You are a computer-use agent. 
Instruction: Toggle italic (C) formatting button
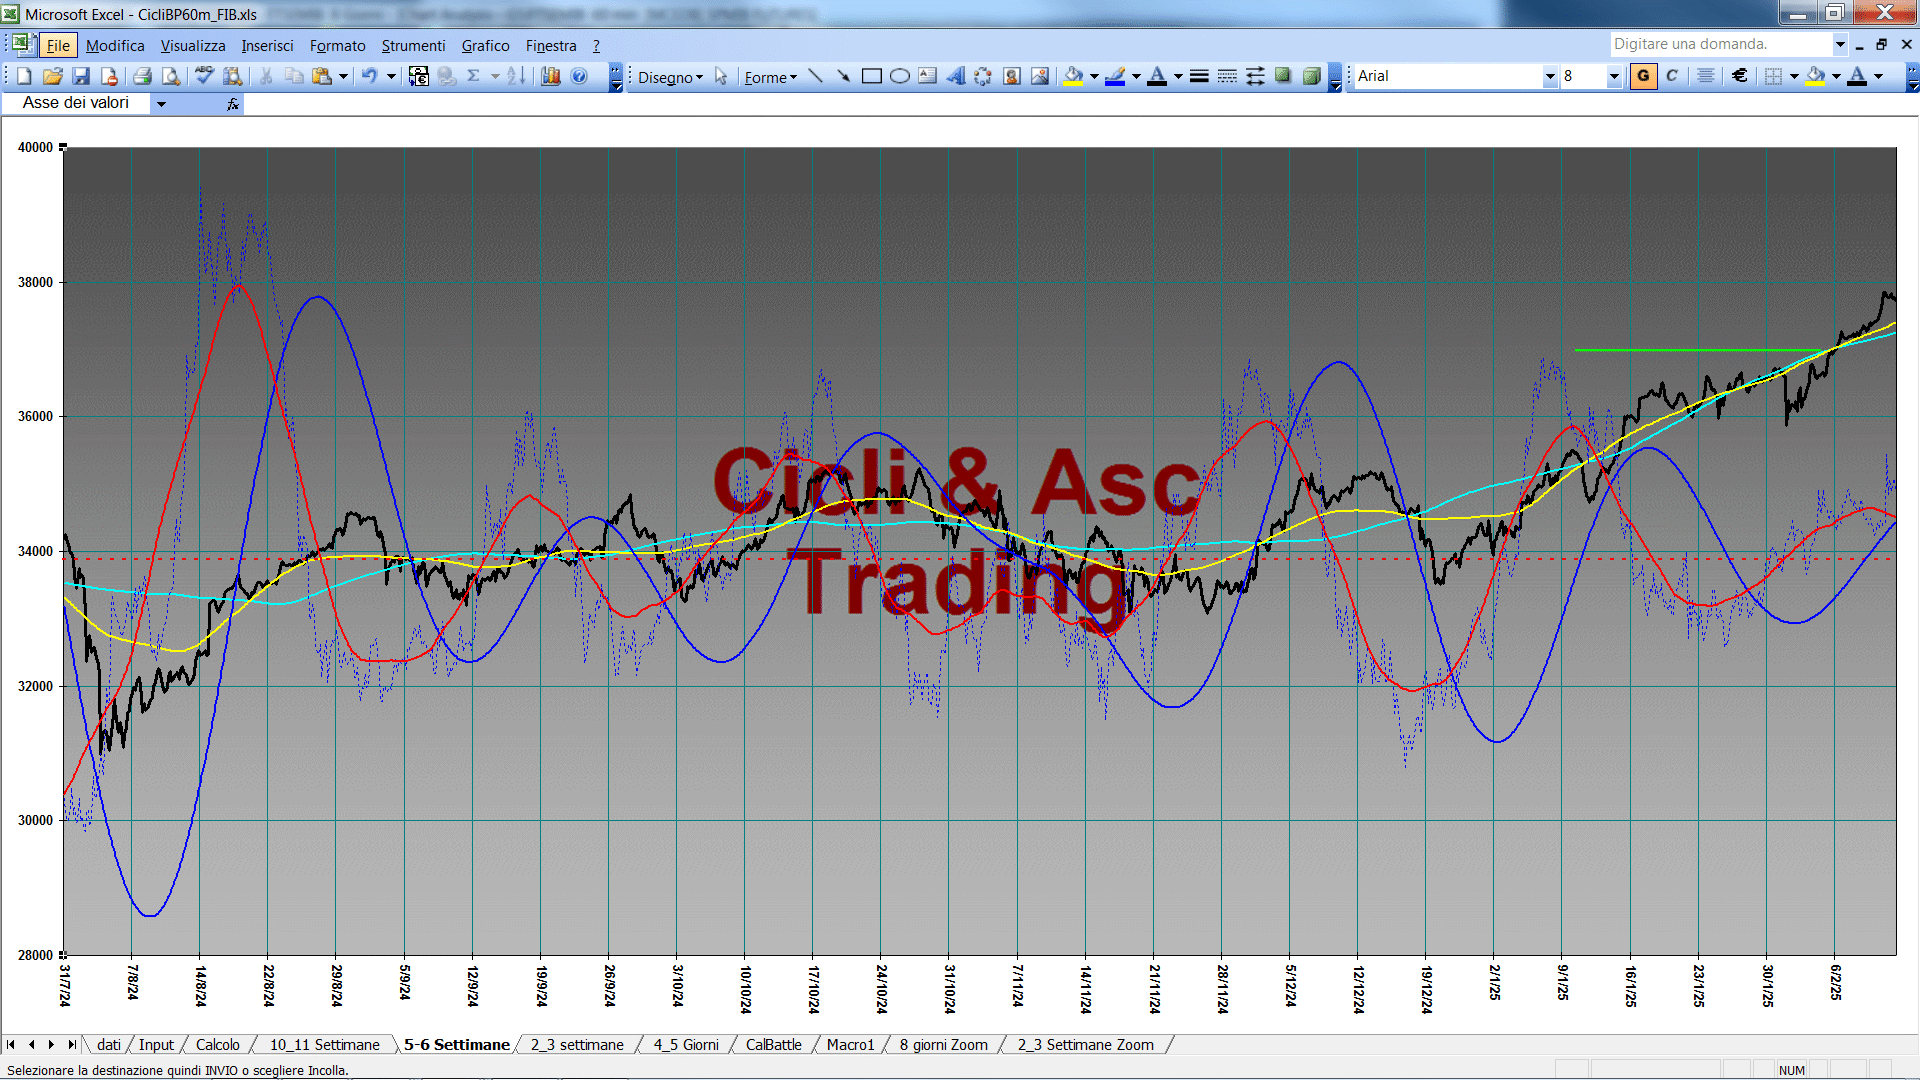pos(1672,76)
